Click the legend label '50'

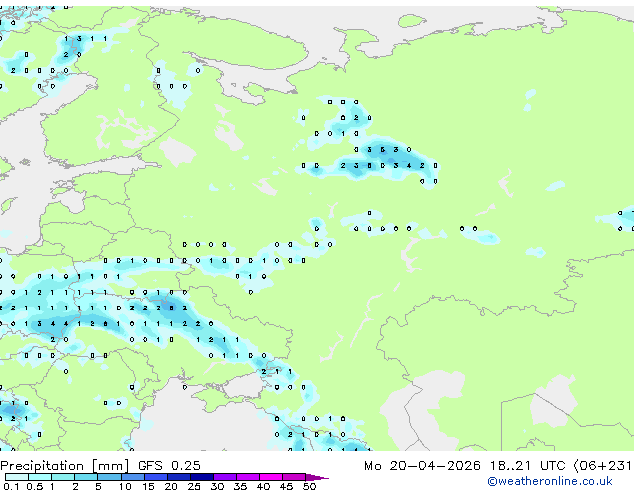pos(309,486)
